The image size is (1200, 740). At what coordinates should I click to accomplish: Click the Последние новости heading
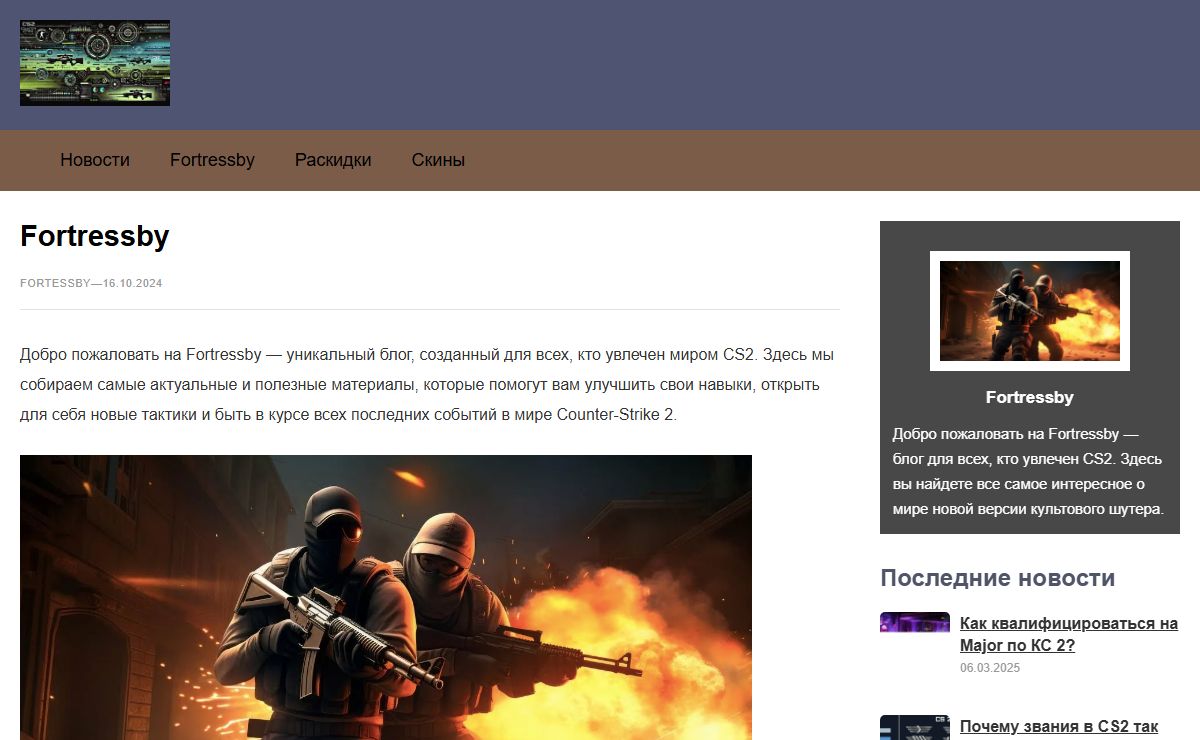tap(997, 578)
